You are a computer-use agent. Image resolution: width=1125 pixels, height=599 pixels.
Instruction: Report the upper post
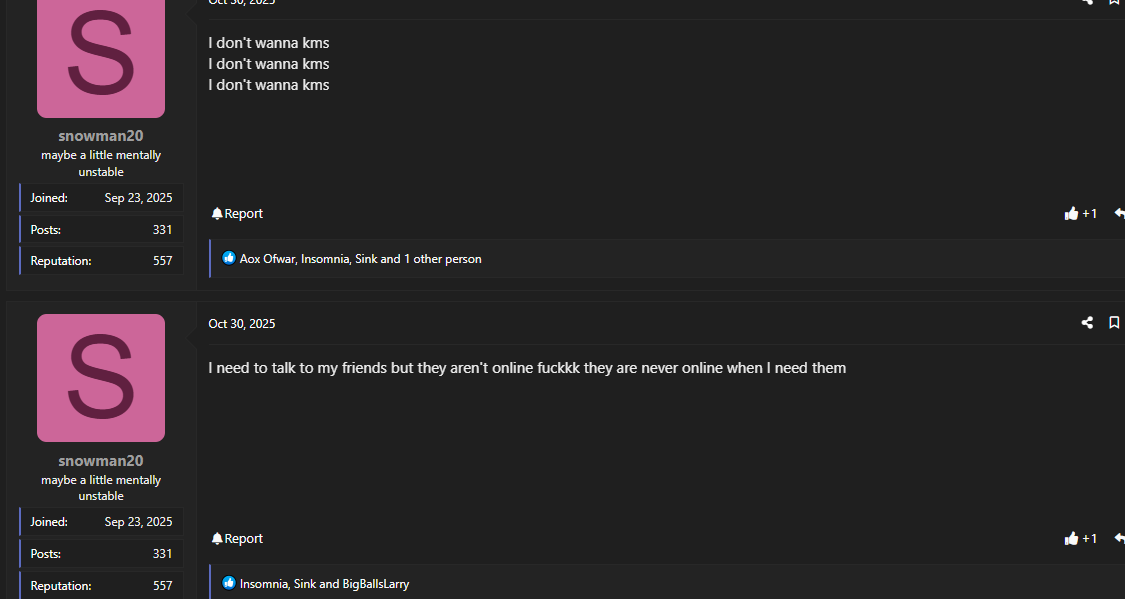tap(237, 213)
